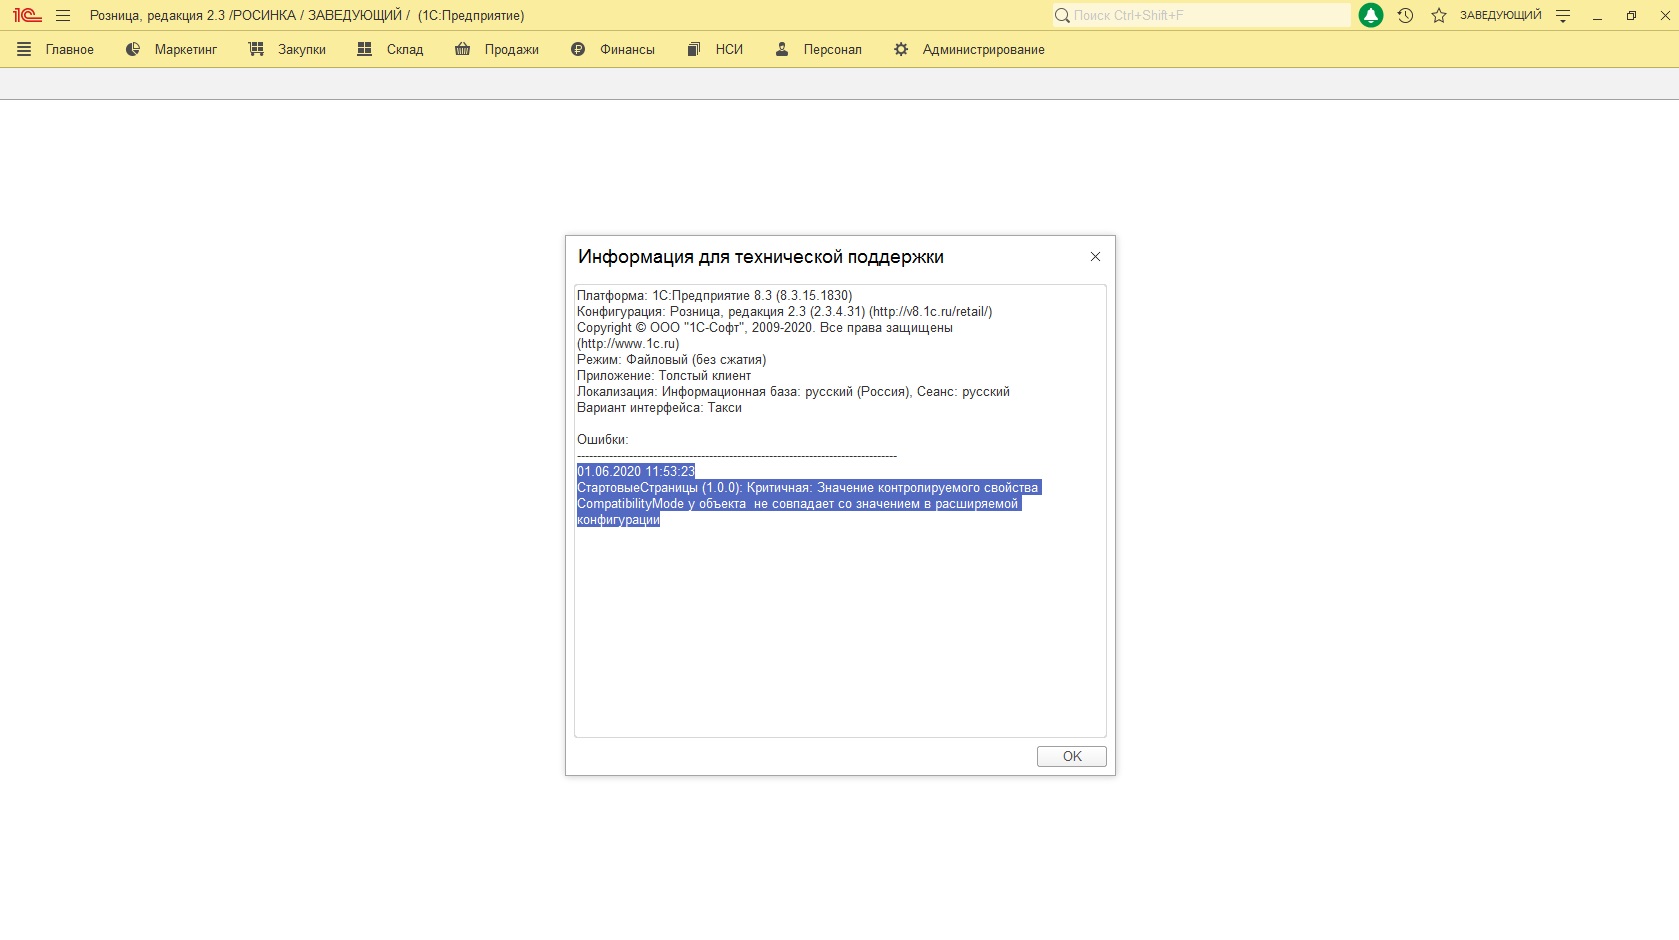The width and height of the screenshot is (1679, 940).
Task: Click the ЗАВЕДУЮЩИЙ user name
Action: click(x=1500, y=15)
